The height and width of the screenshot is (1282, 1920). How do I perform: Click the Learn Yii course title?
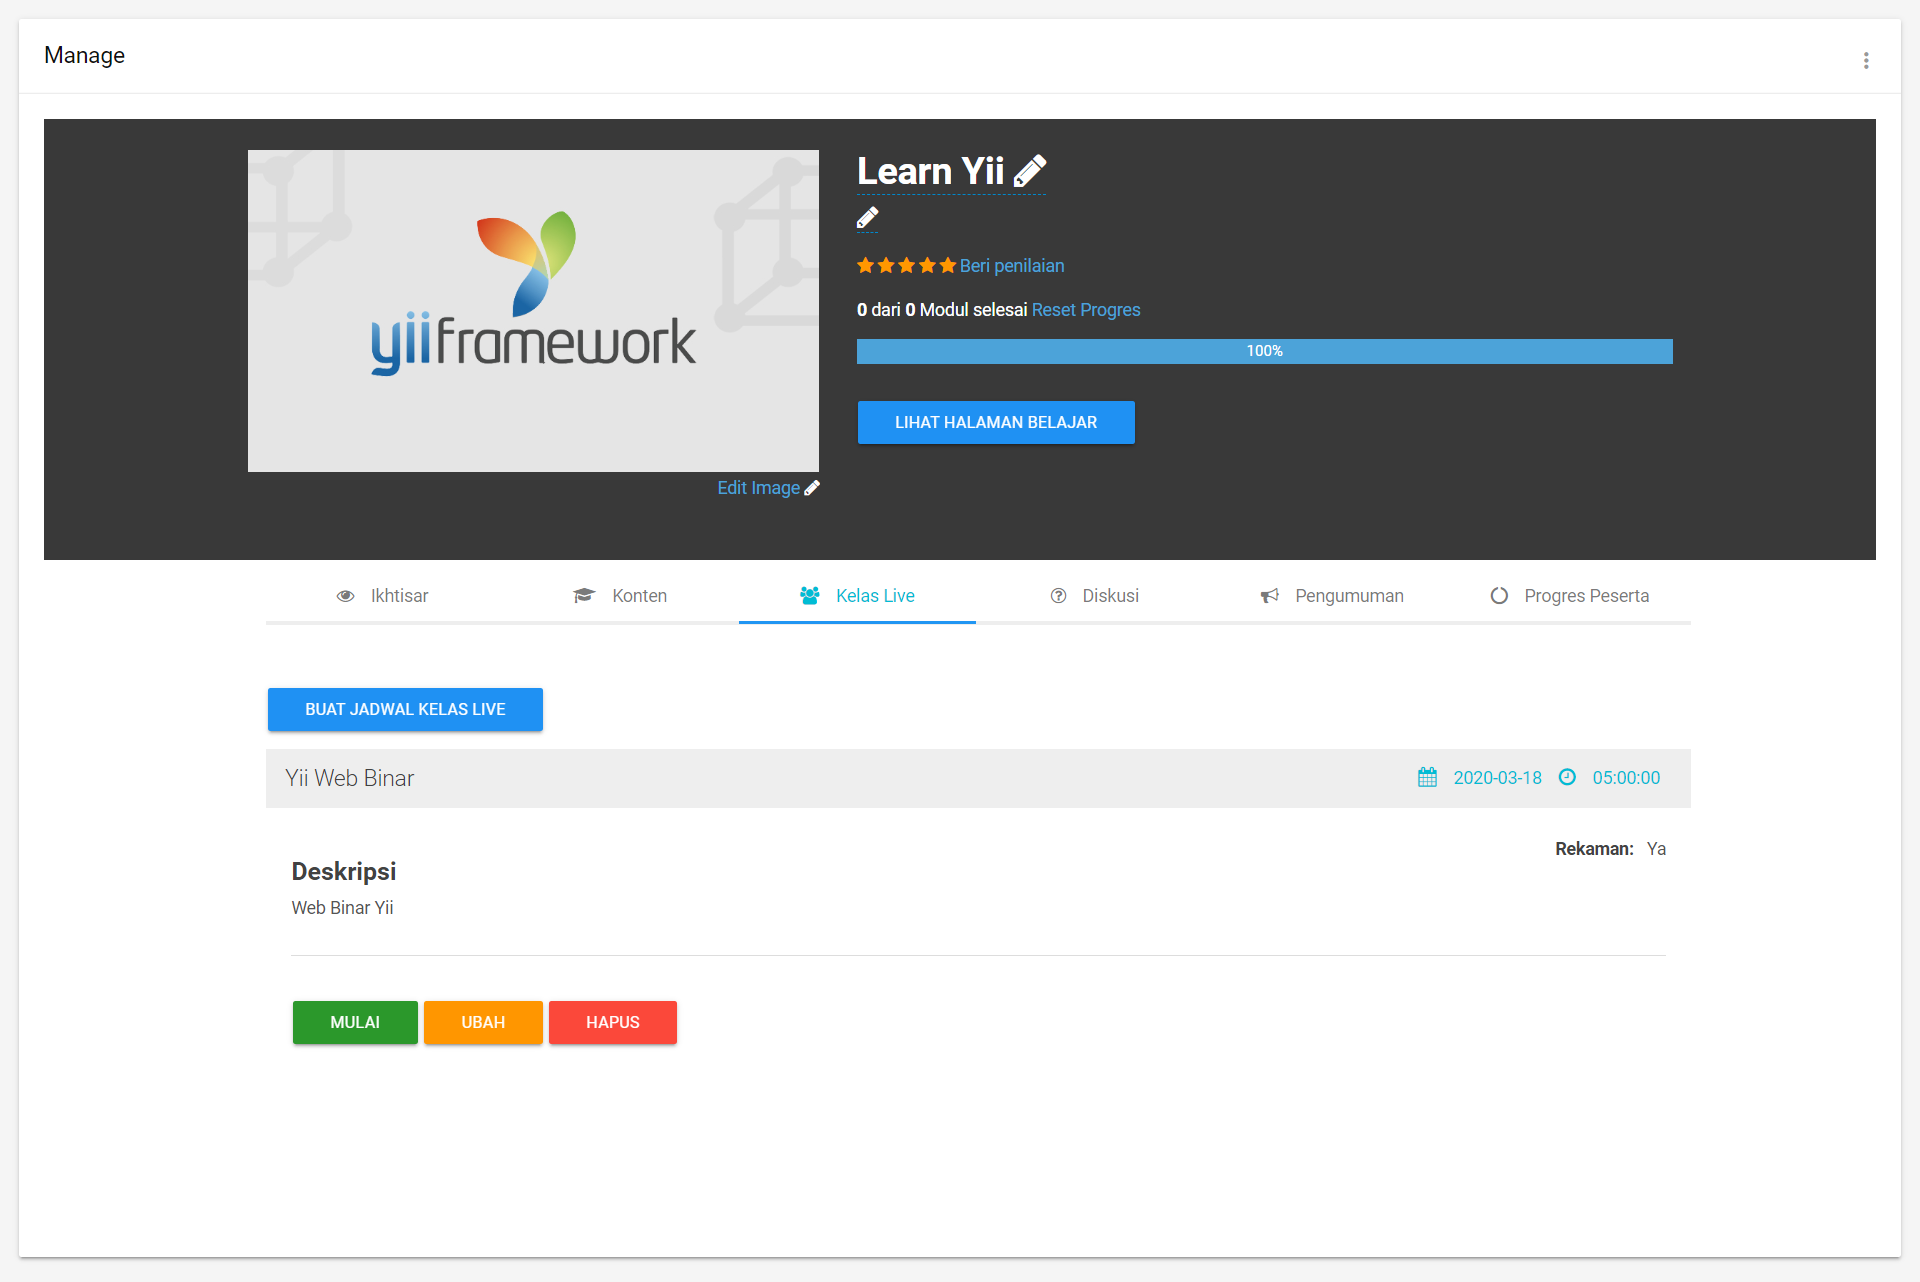(931, 171)
